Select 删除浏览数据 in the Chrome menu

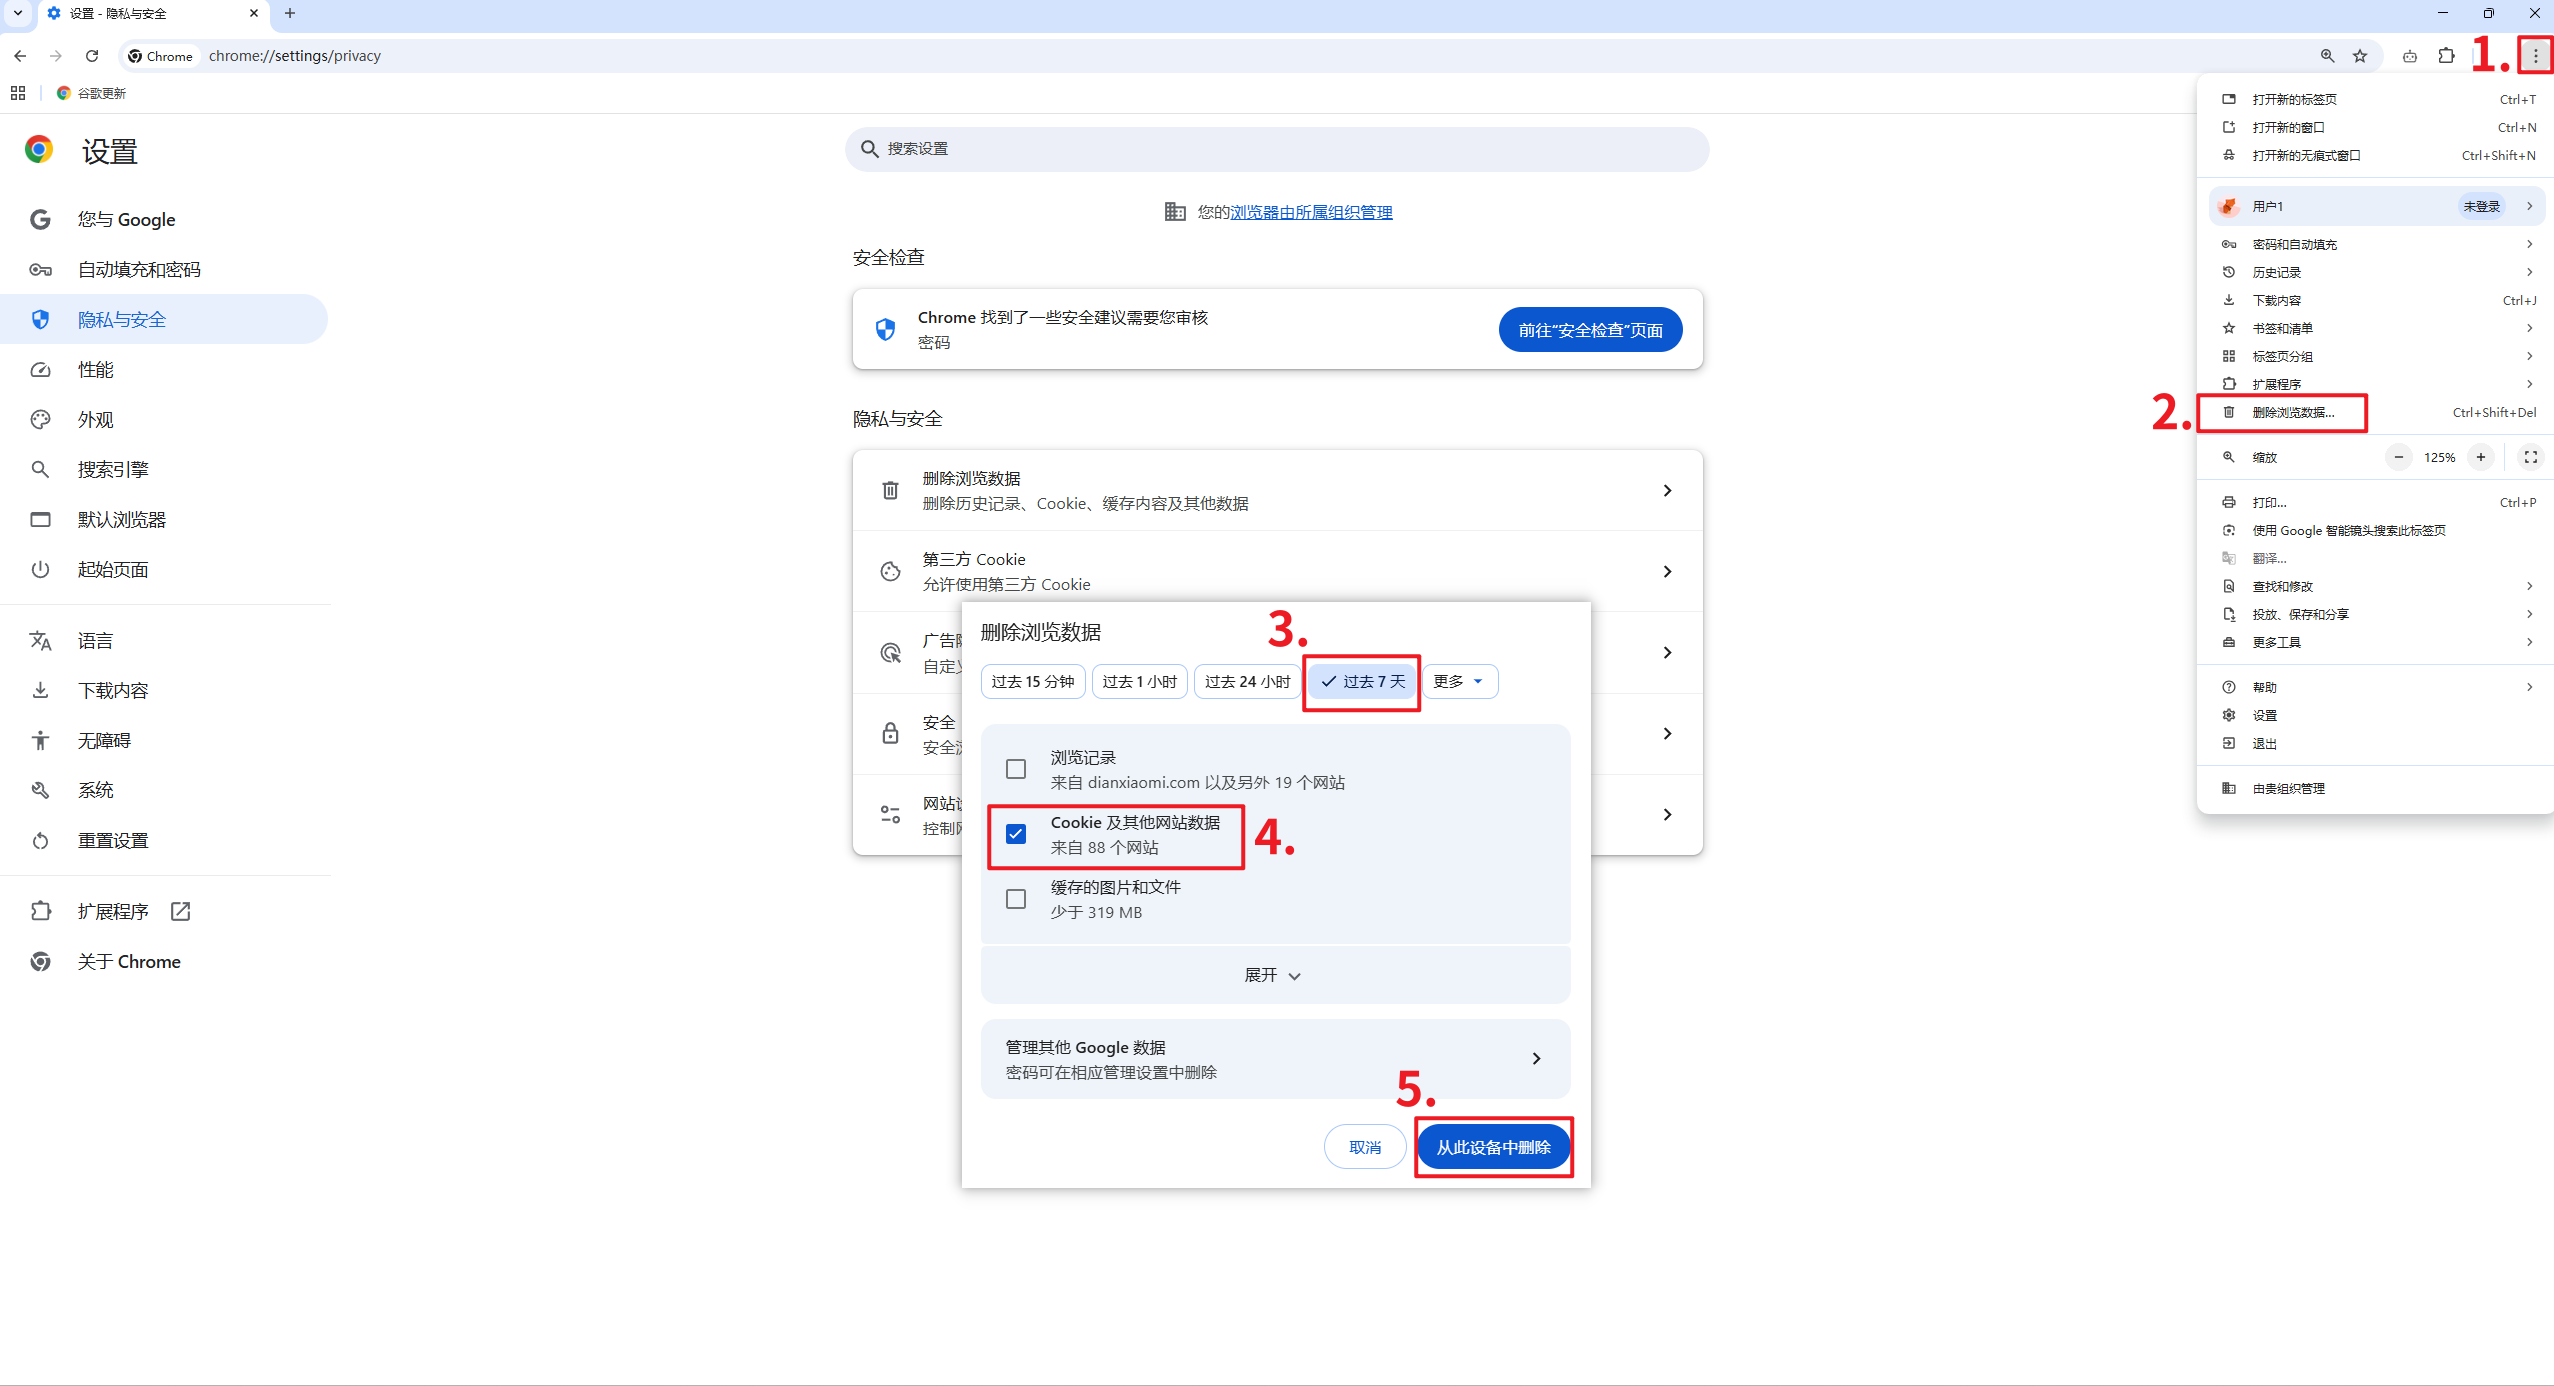(2293, 412)
